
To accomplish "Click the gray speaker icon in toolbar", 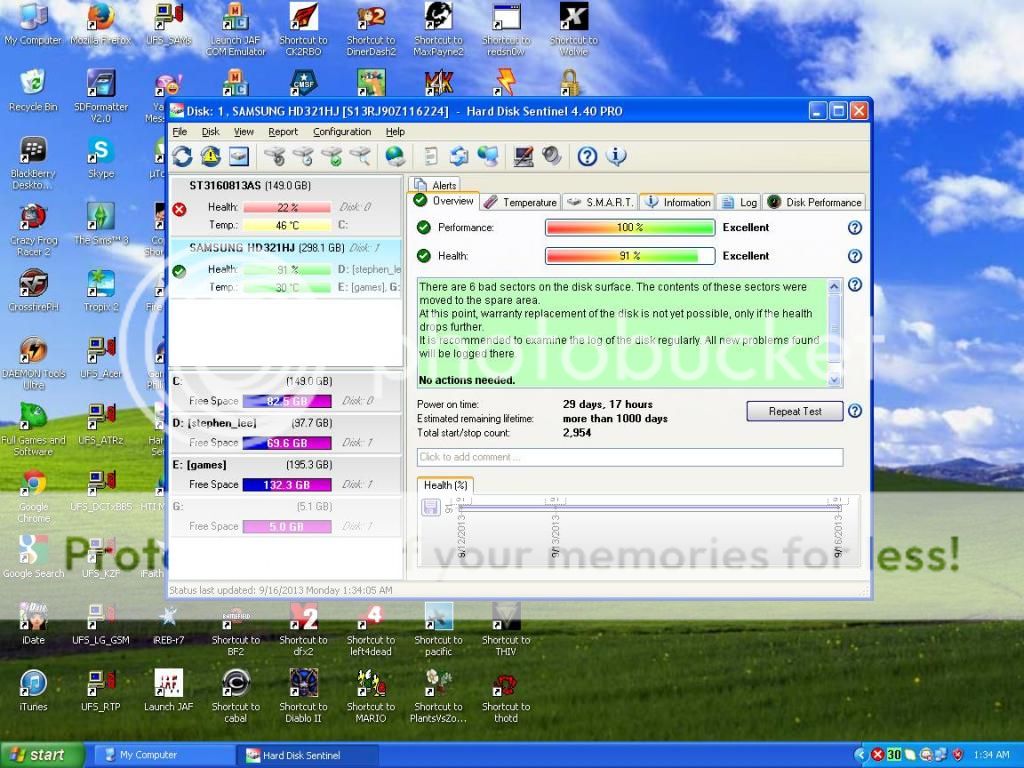I will [x=551, y=156].
